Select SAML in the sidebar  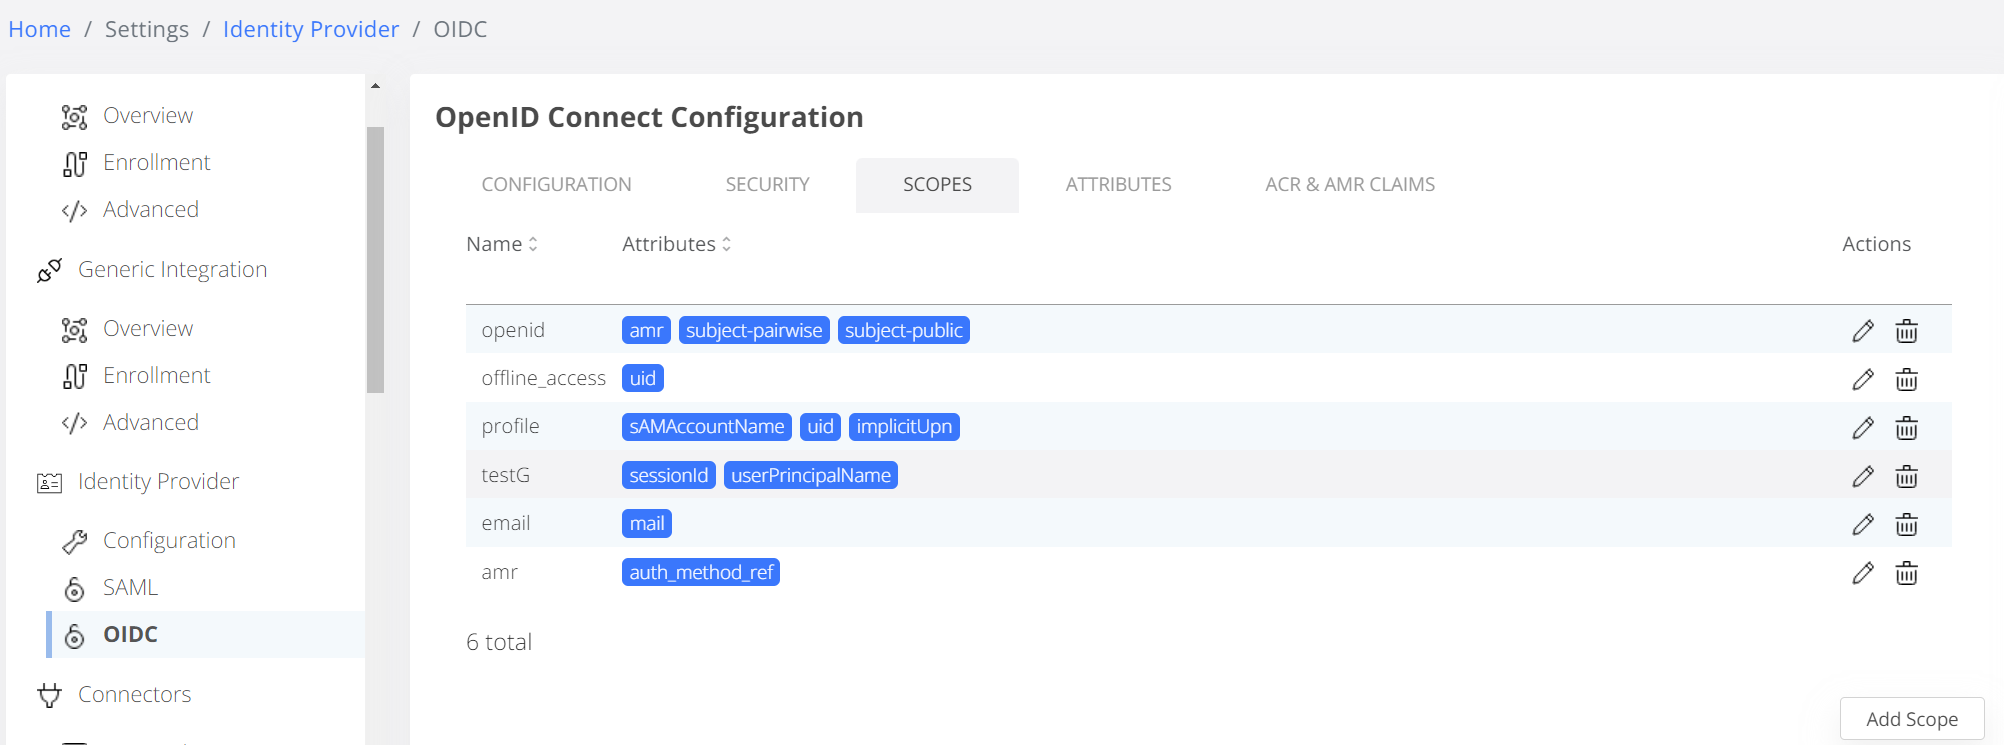(x=130, y=588)
